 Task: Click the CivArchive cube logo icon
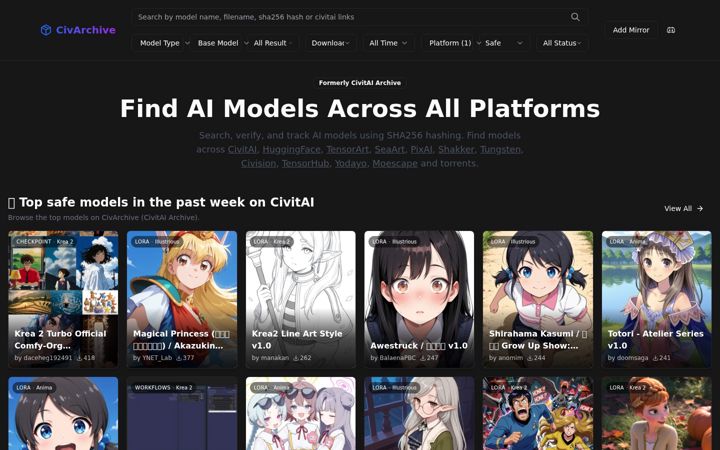(46, 30)
